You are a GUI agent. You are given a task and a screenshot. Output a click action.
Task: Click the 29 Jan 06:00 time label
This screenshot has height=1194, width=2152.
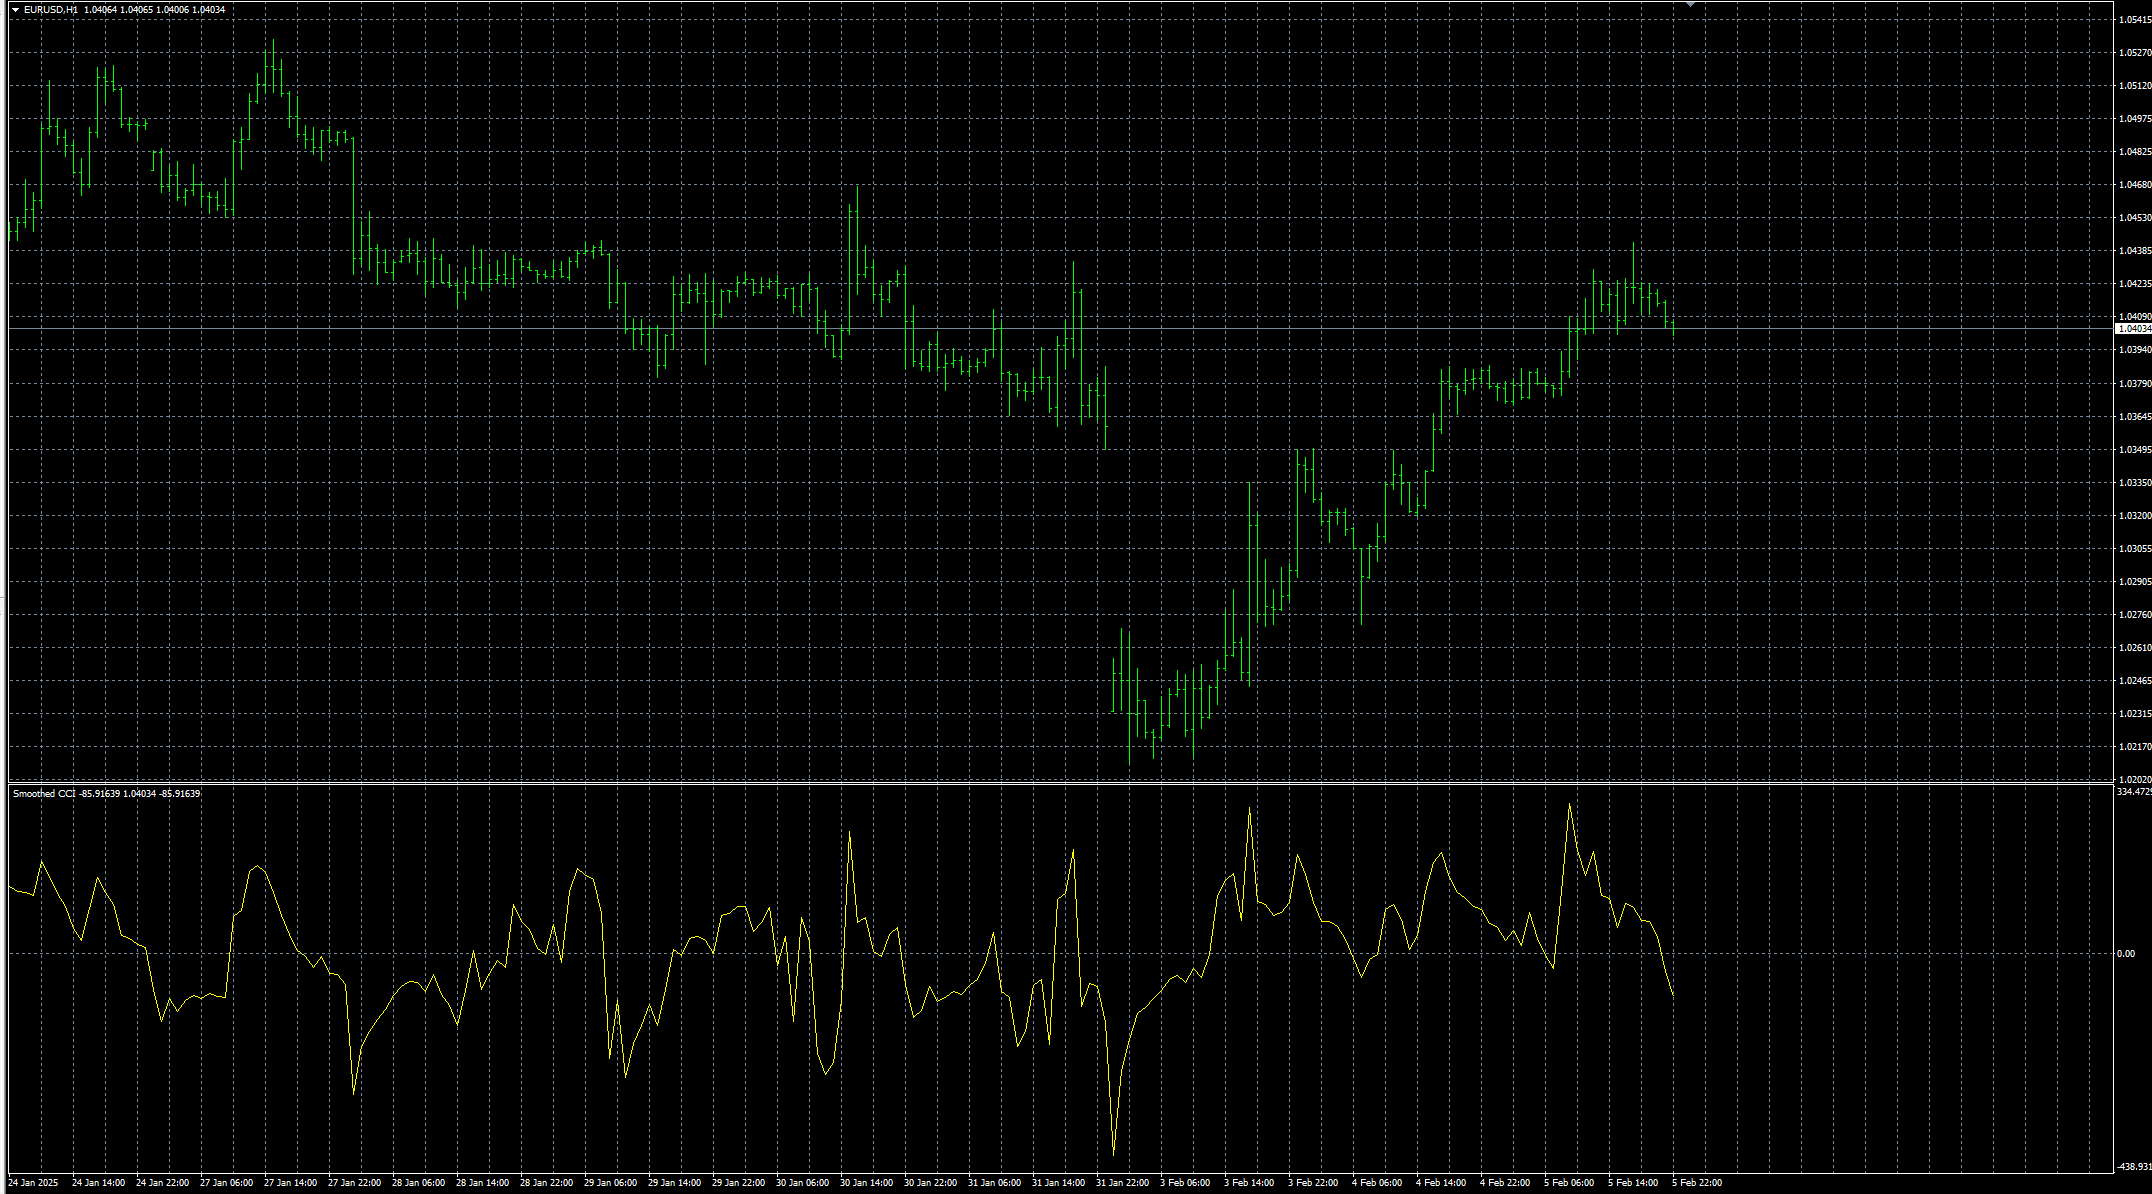(x=611, y=1183)
